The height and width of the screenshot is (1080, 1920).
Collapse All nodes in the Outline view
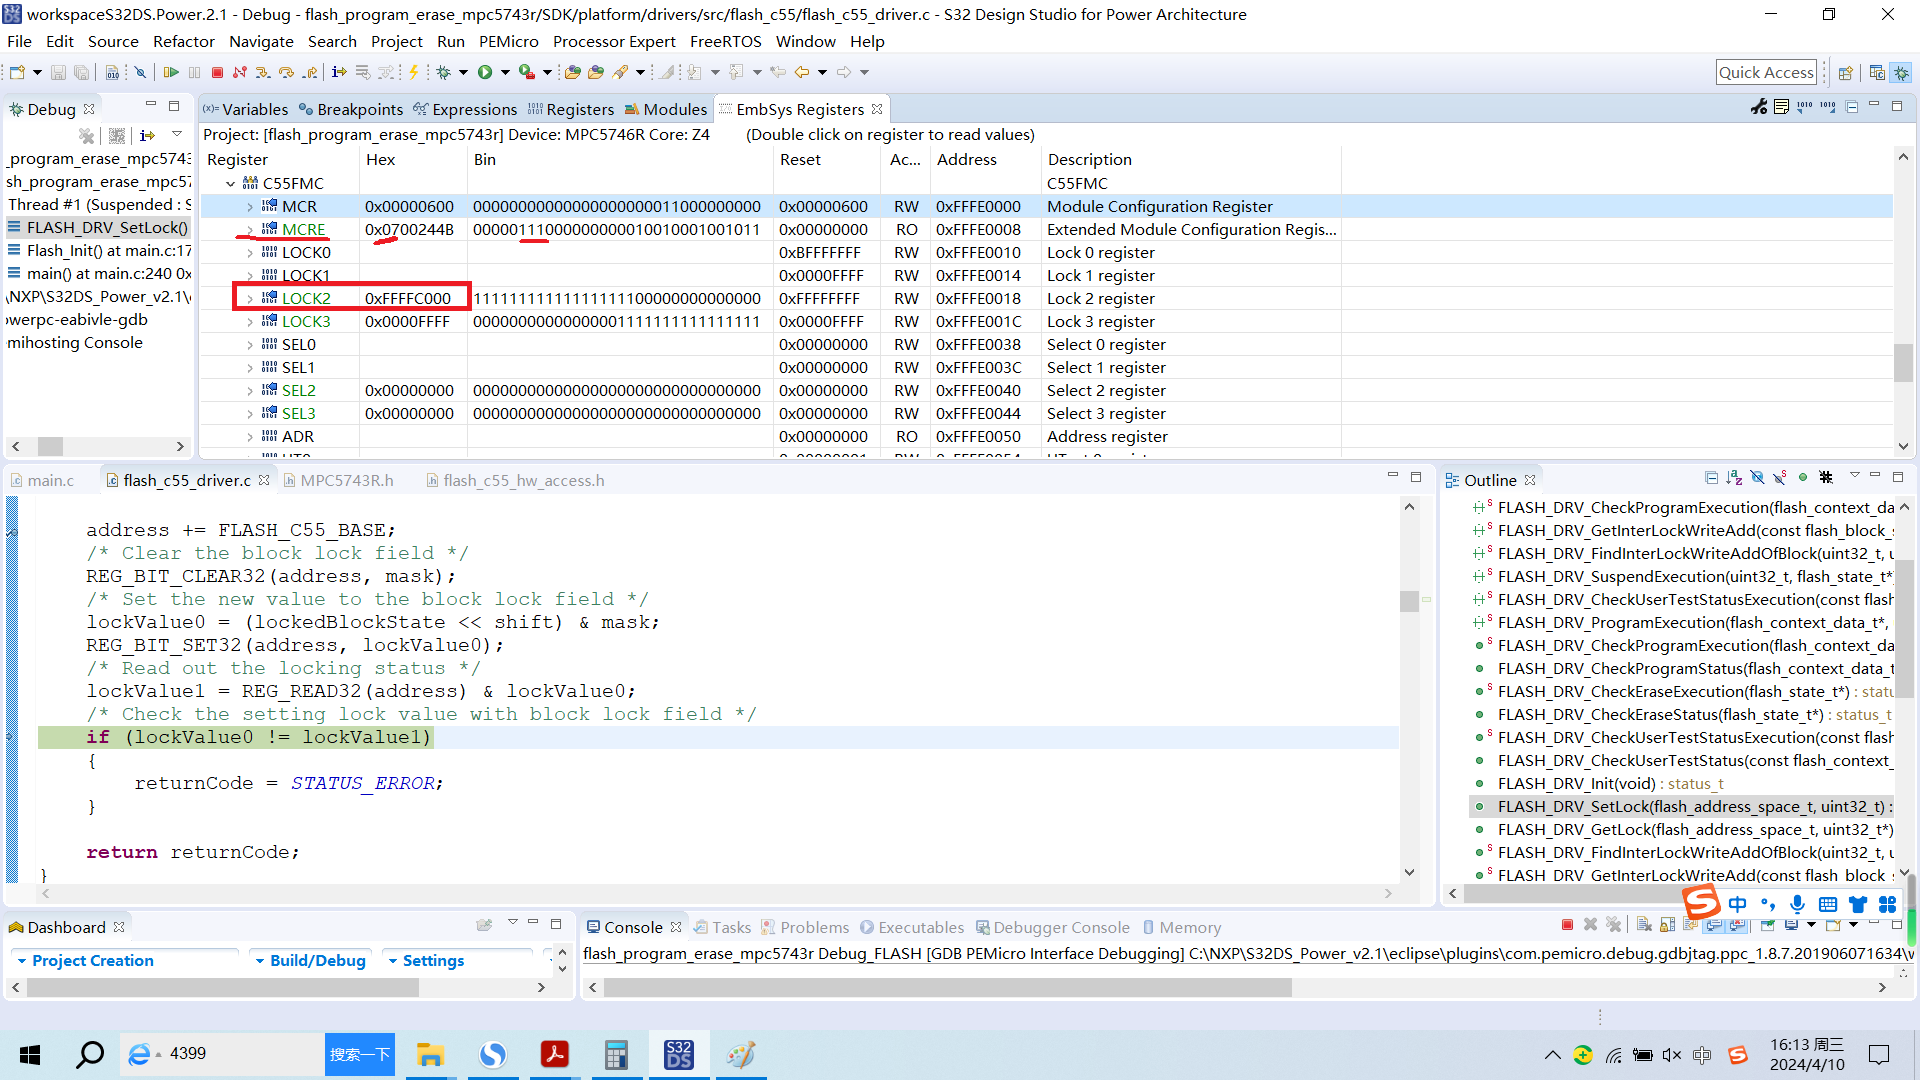coord(1712,478)
